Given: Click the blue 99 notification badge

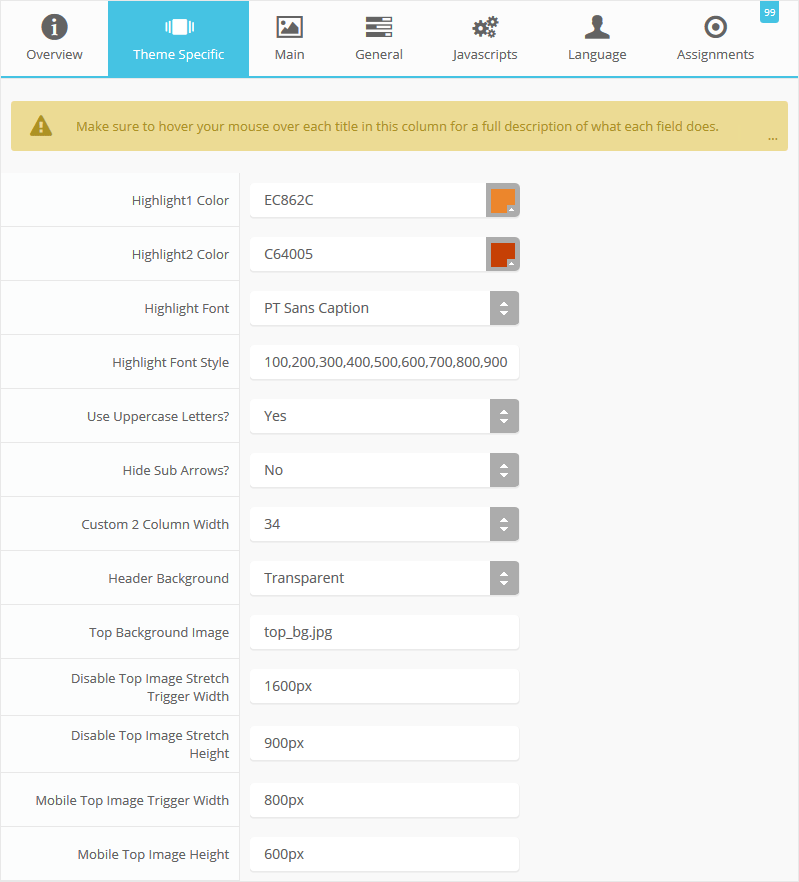Looking at the screenshot, I should [769, 12].
